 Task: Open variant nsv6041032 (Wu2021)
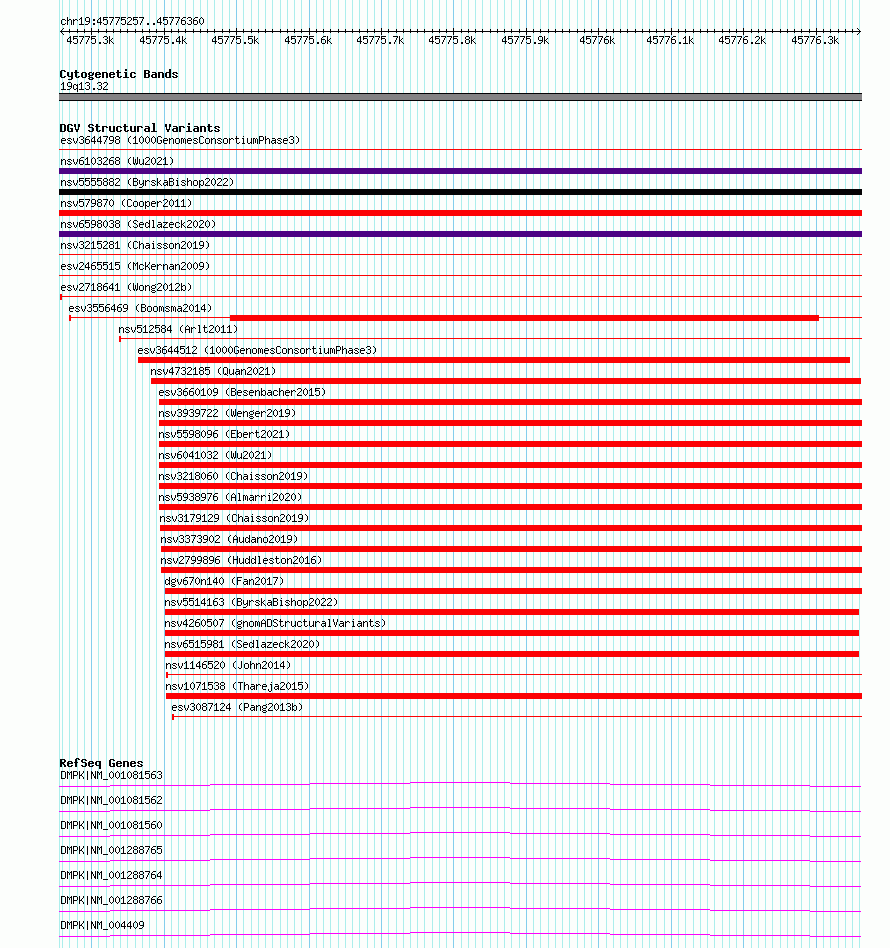(215, 455)
